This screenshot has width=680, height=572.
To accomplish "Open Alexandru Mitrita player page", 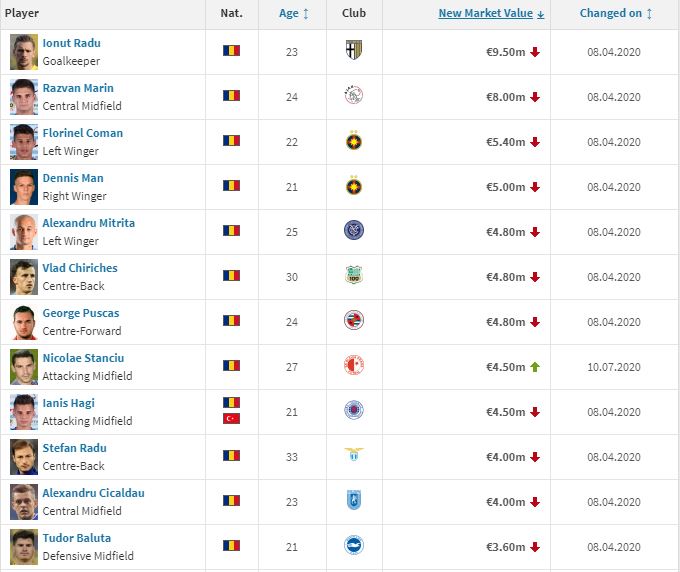I will coord(88,223).
